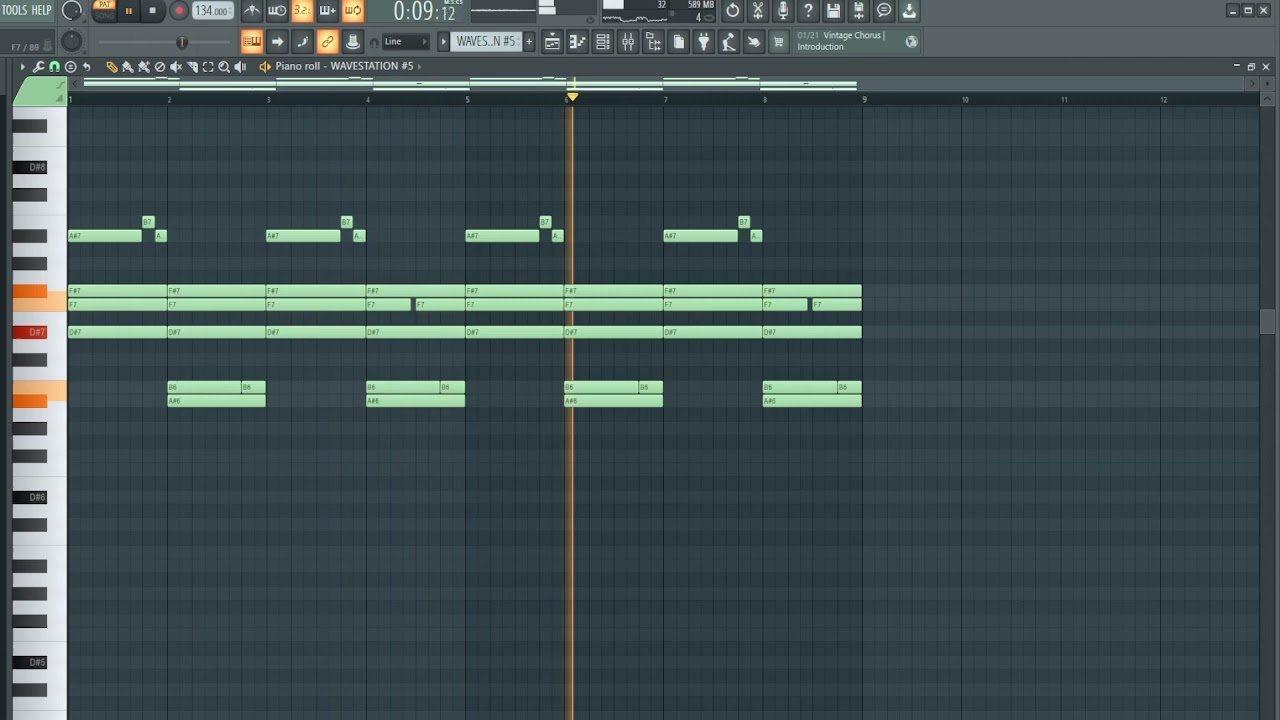Select the Slice tool

coord(192,67)
